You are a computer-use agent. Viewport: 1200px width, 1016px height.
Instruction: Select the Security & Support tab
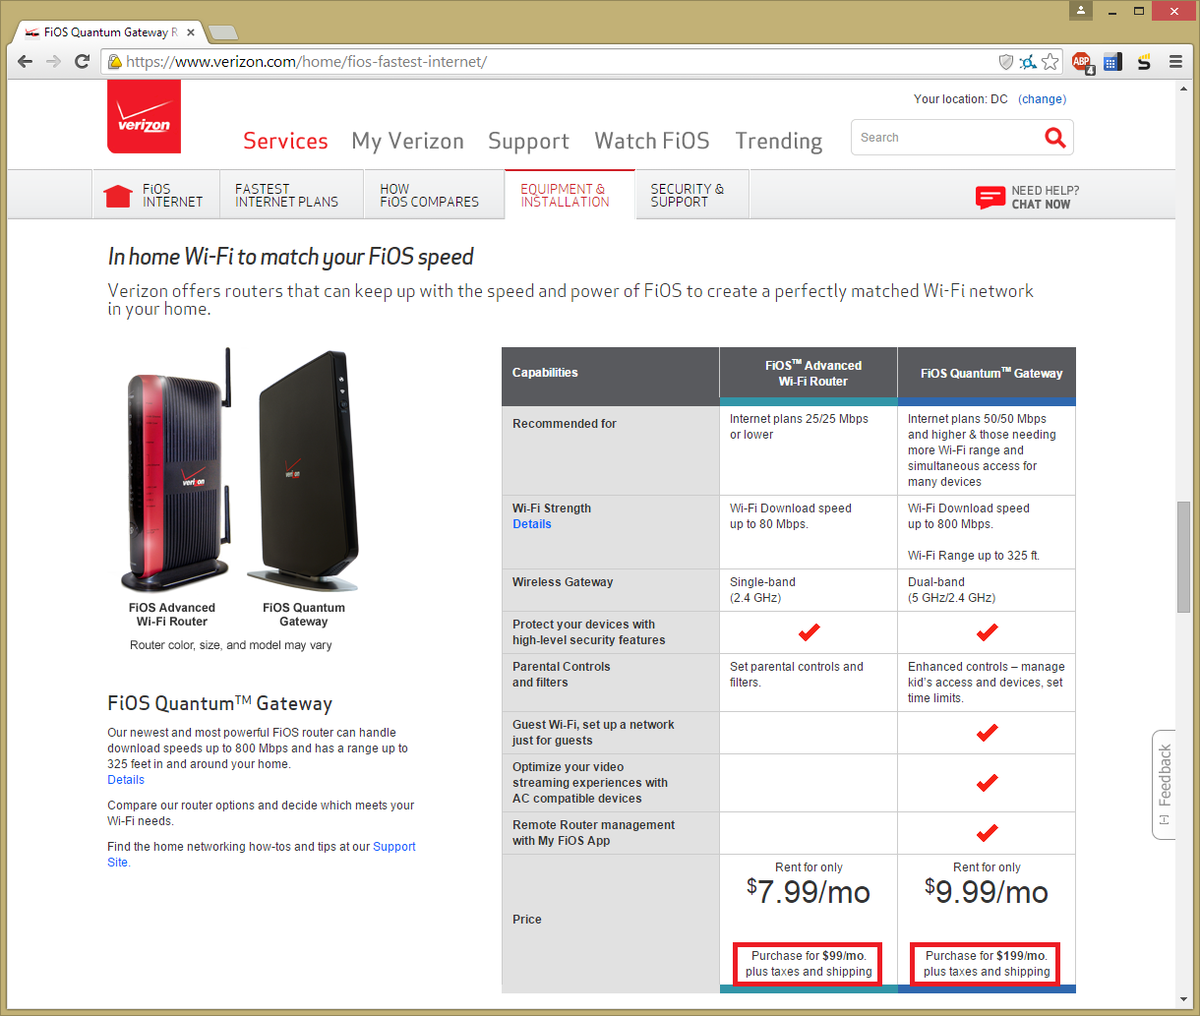pos(692,195)
